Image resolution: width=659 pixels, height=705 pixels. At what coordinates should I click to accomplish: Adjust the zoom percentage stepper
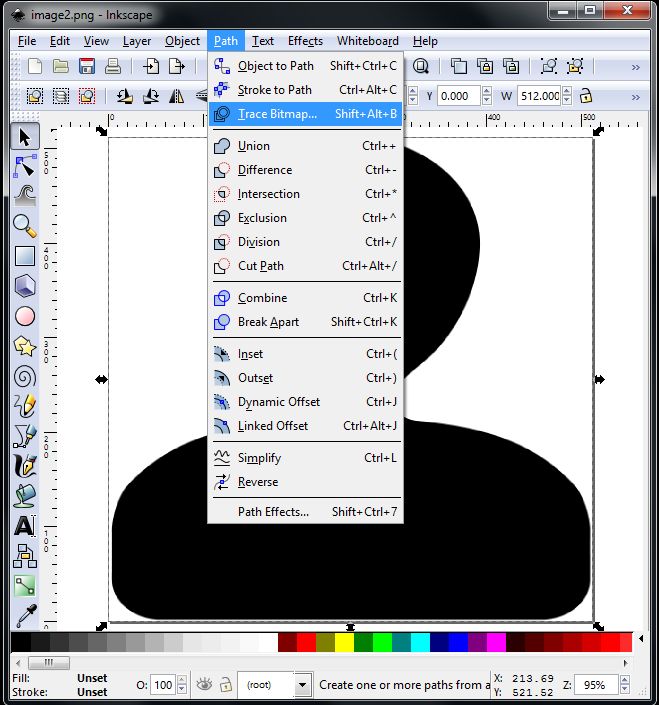pyautogui.click(x=625, y=685)
